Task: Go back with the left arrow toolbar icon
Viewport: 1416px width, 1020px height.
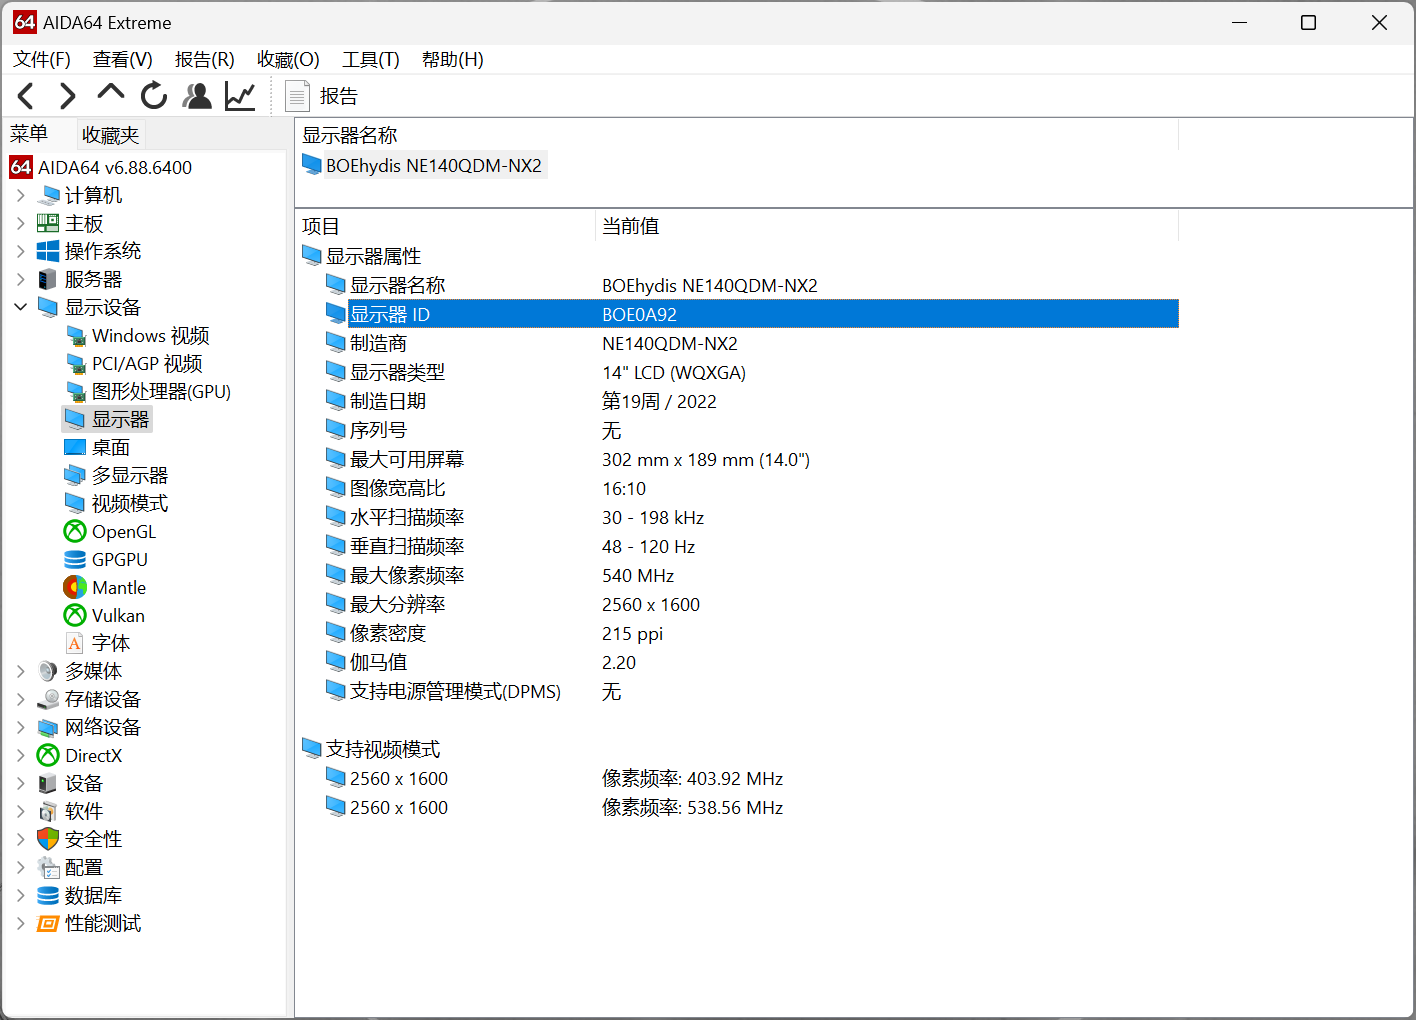Action: click(x=26, y=96)
